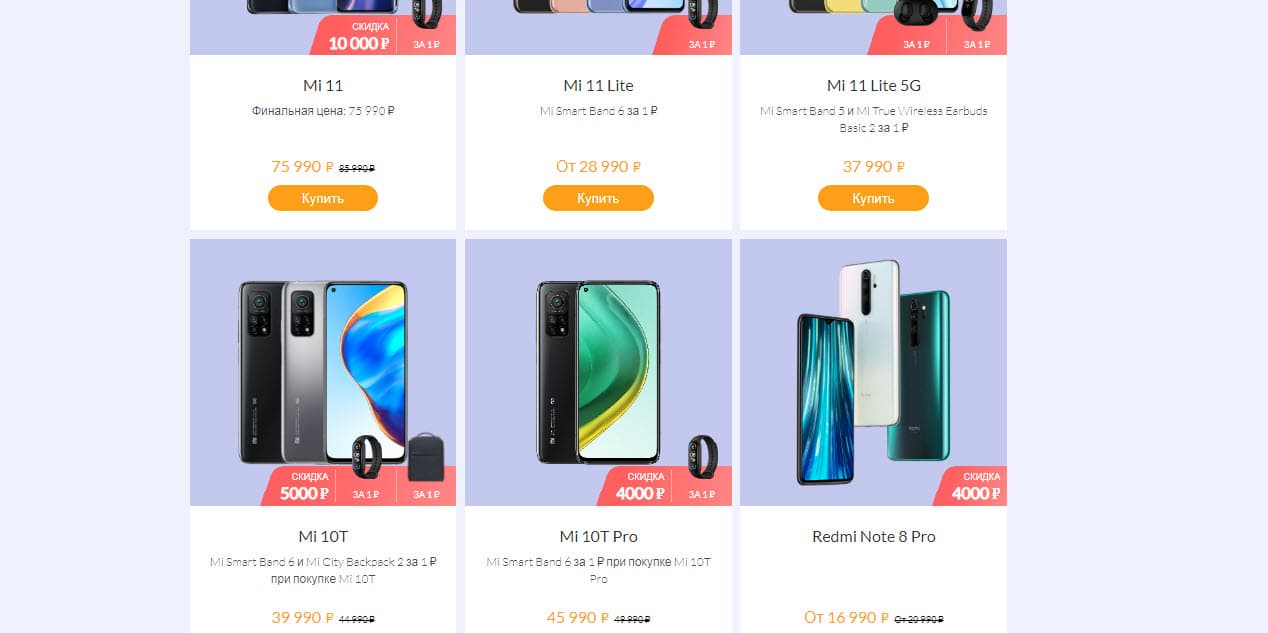Screen dimensions: 1268x633
Task: Click the Mi Band icon on Mi 10T Pro card
Action: (x=702, y=457)
